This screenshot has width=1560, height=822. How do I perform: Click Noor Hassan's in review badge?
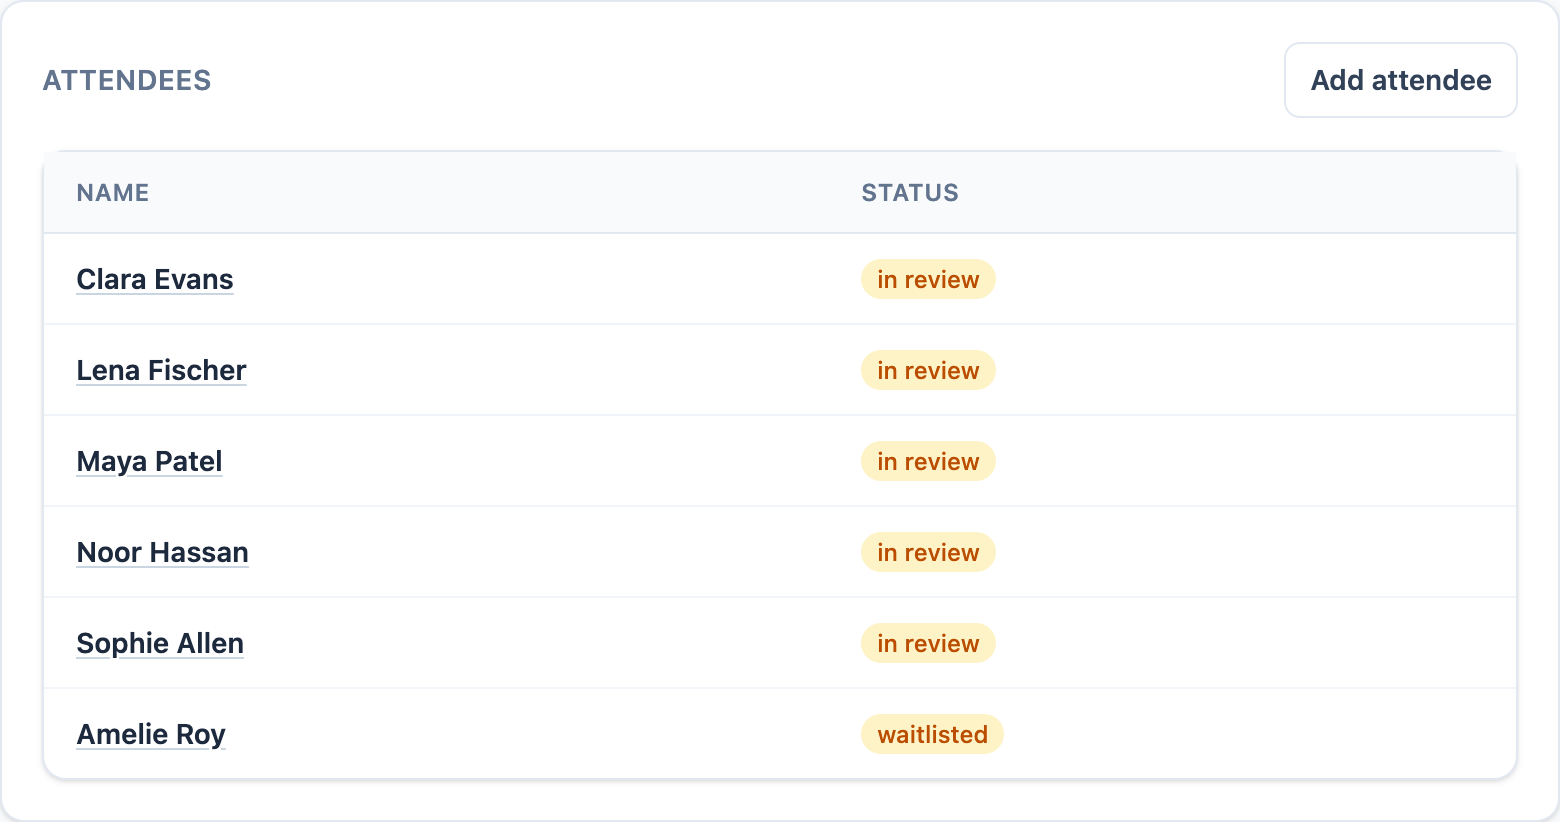(x=928, y=552)
